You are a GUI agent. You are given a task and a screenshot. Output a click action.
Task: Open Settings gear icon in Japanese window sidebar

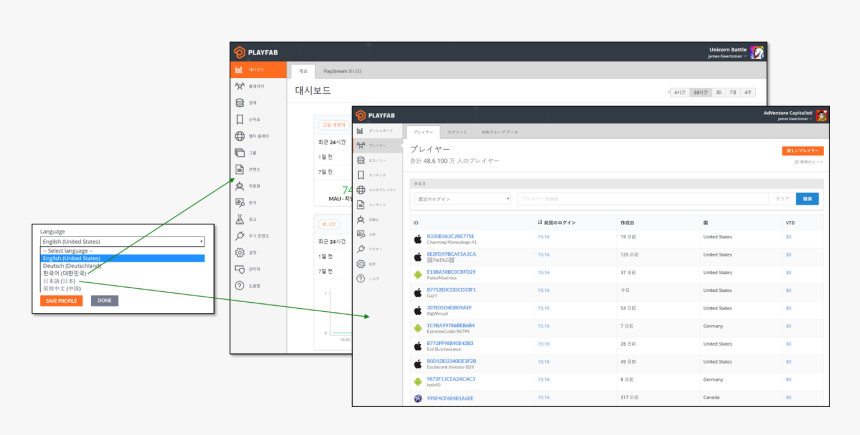(360, 264)
